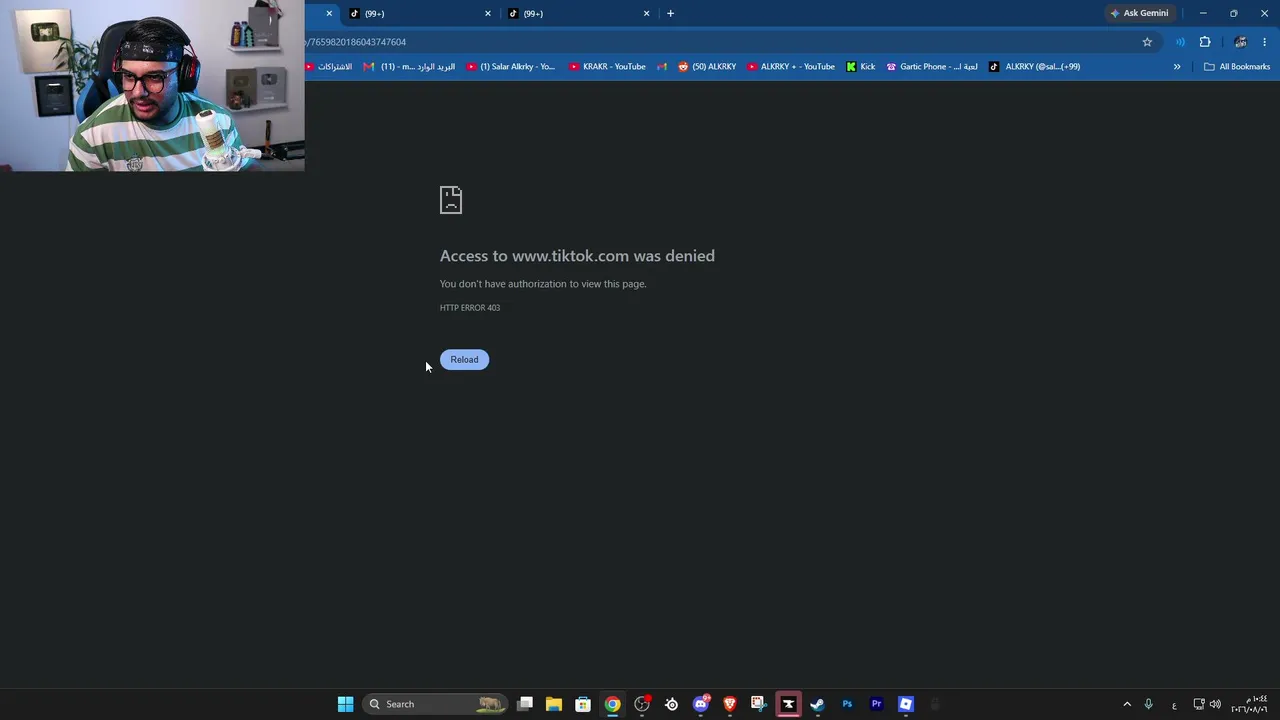Open the taskbar clock and date
This screenshot has width=1280, height=720.
(x=1250, y=704)
